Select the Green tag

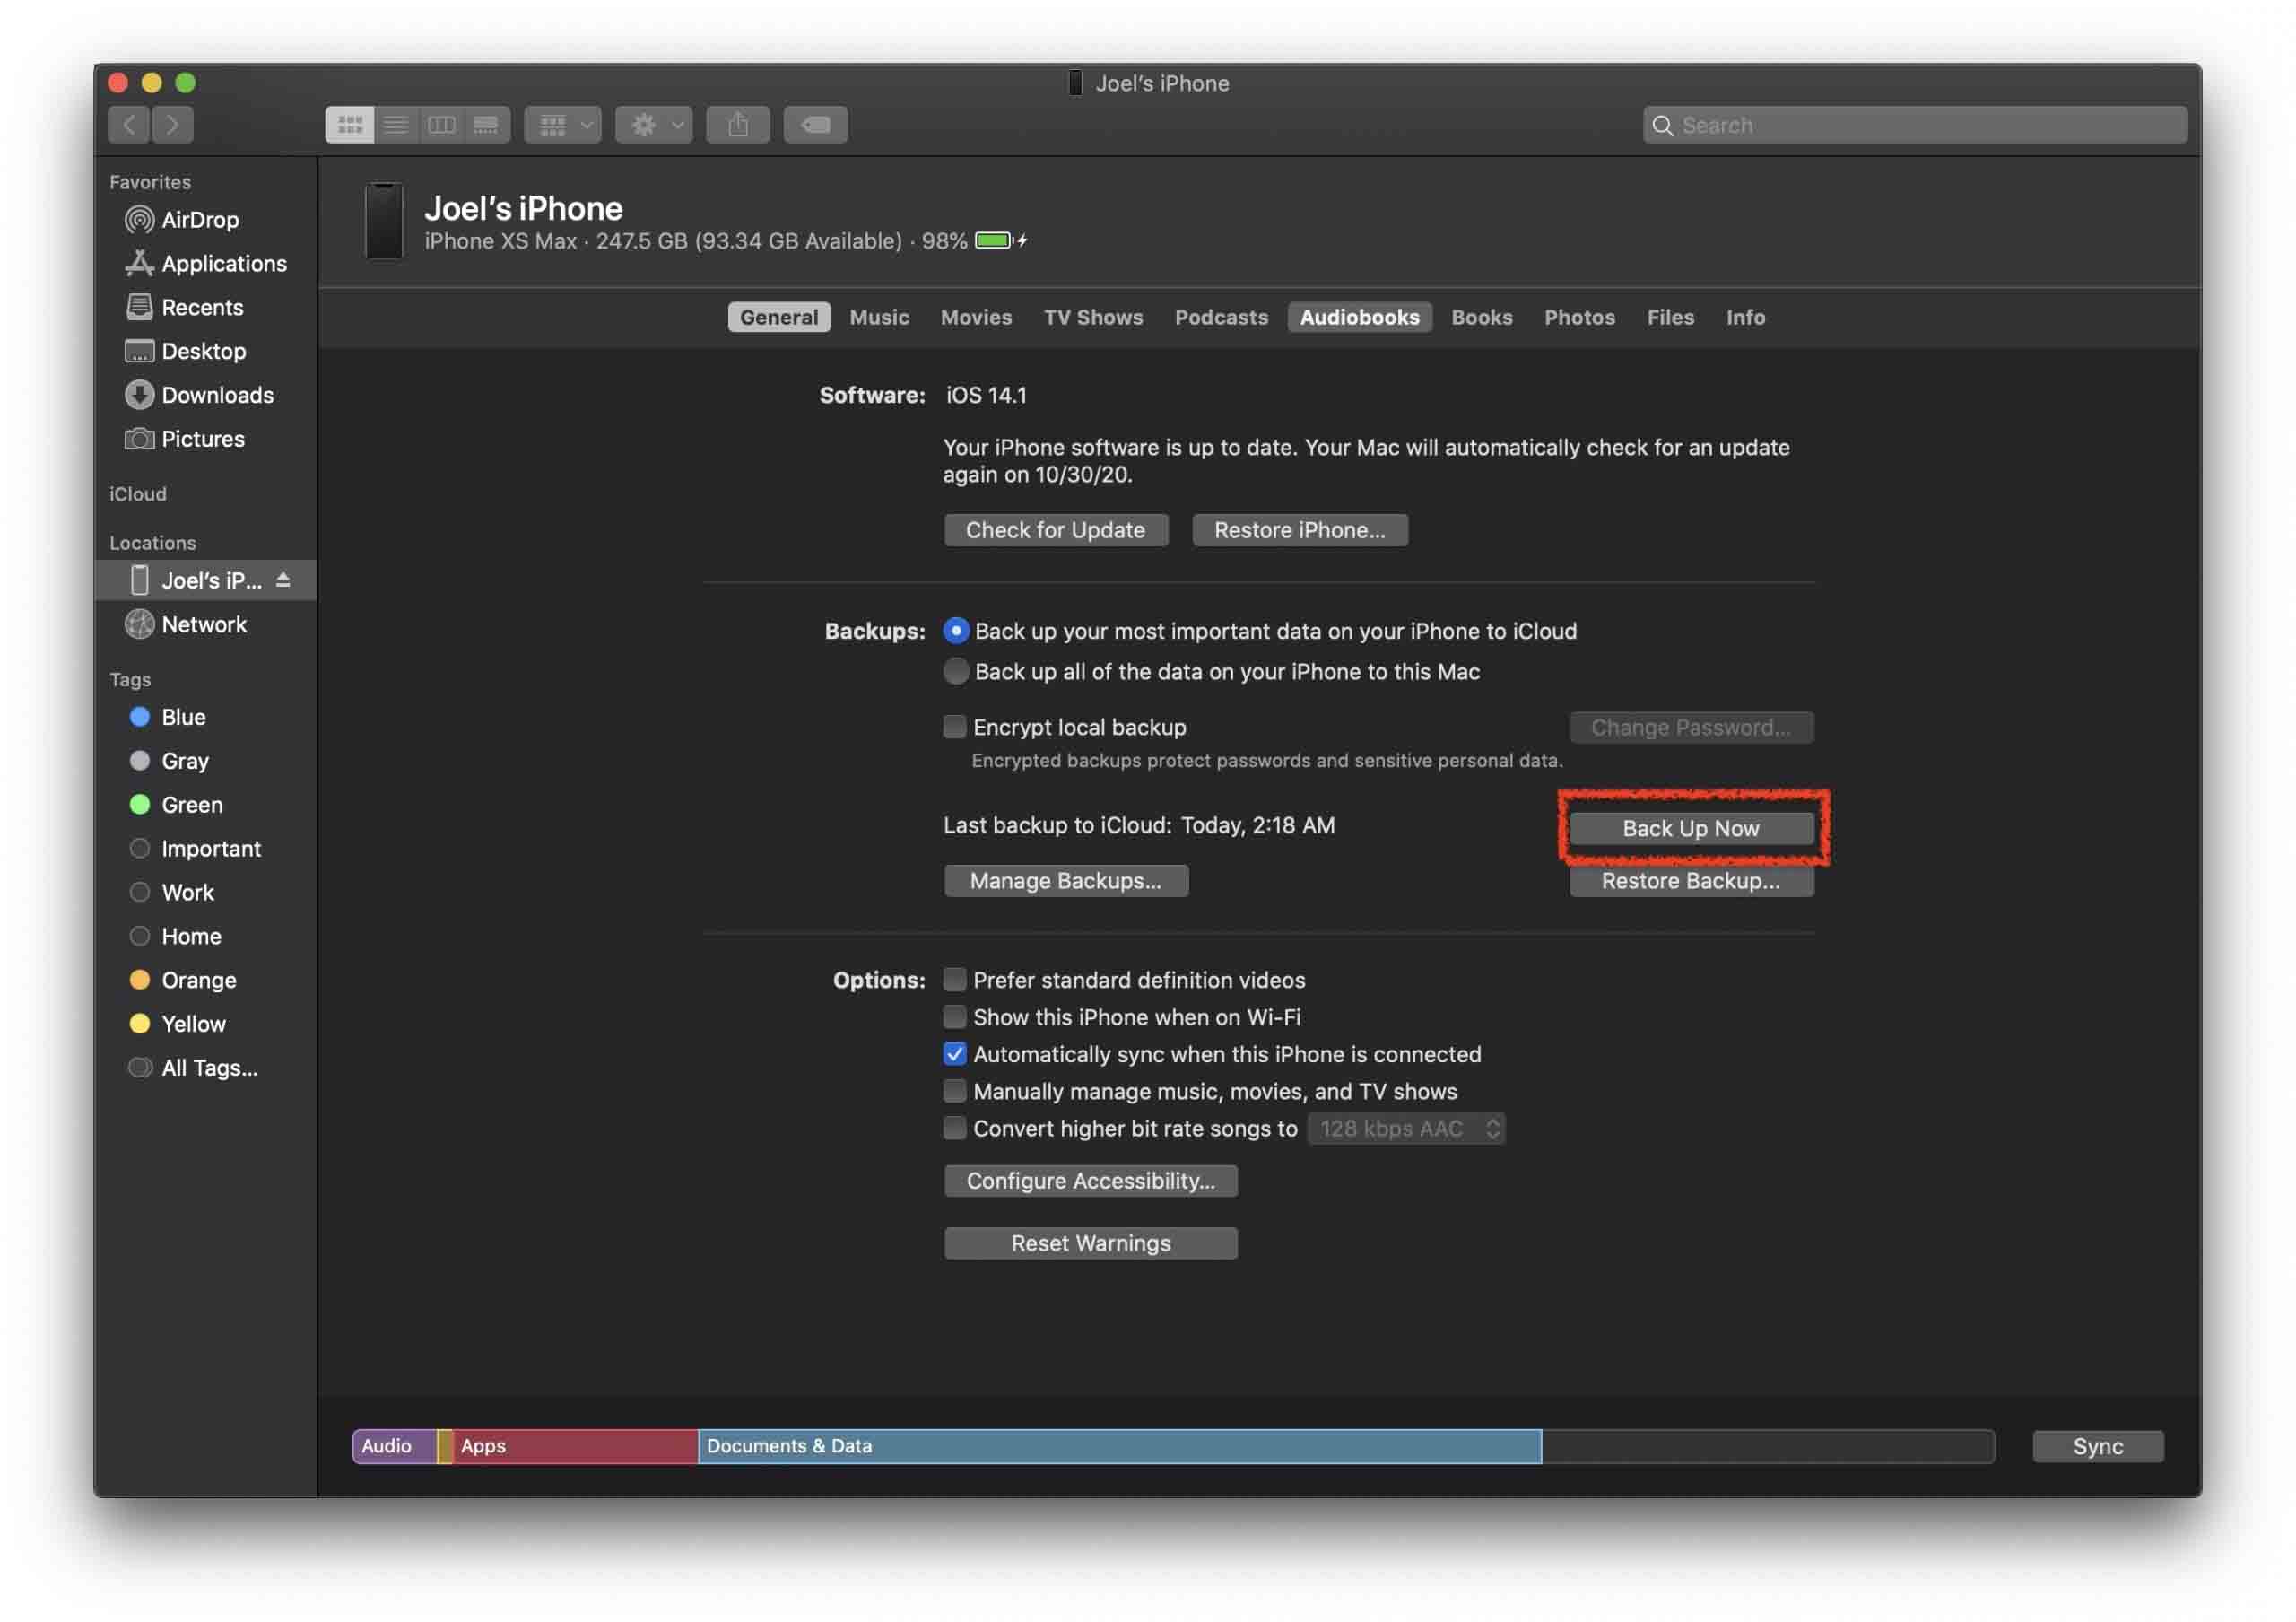click(176, 806)
